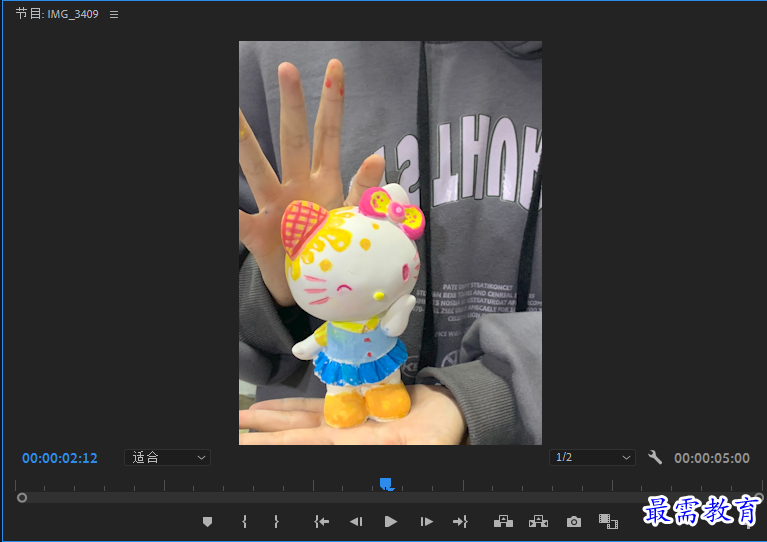Step back one frame
The image size is (767, 542).
pos(356,522)
